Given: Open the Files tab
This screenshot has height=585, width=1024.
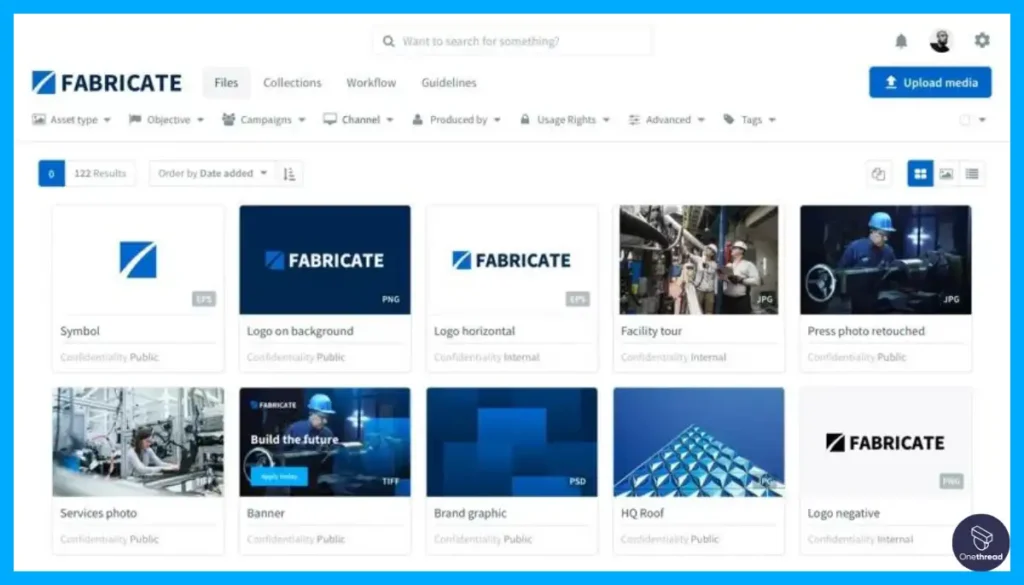Looking at the screenshot, I should click(226, 83).
